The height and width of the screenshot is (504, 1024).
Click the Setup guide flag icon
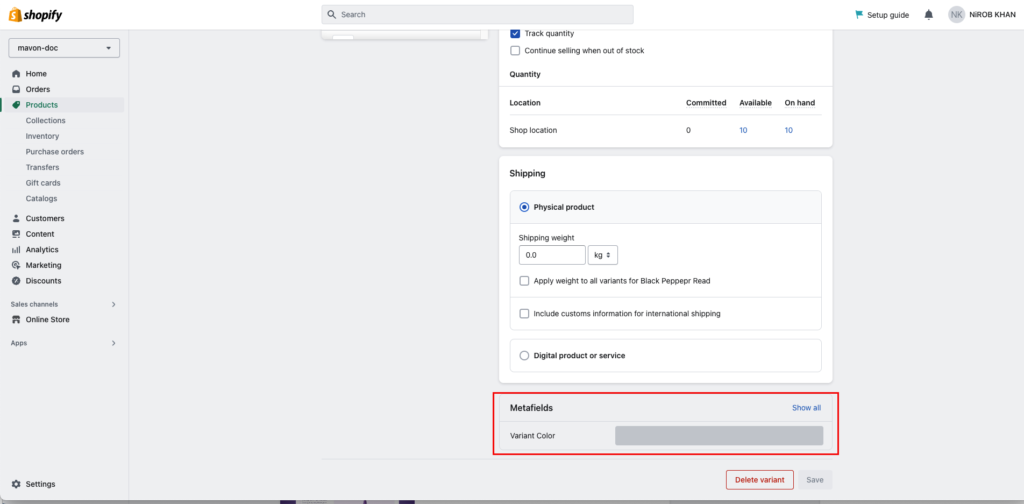tap(859, 14)
